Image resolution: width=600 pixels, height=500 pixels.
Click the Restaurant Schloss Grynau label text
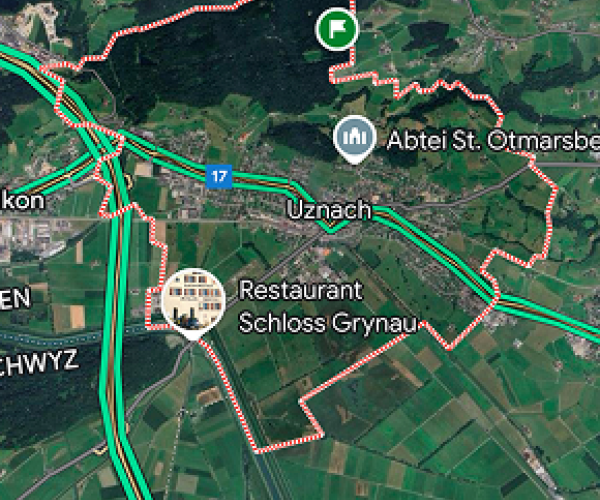tap(328, 306)
